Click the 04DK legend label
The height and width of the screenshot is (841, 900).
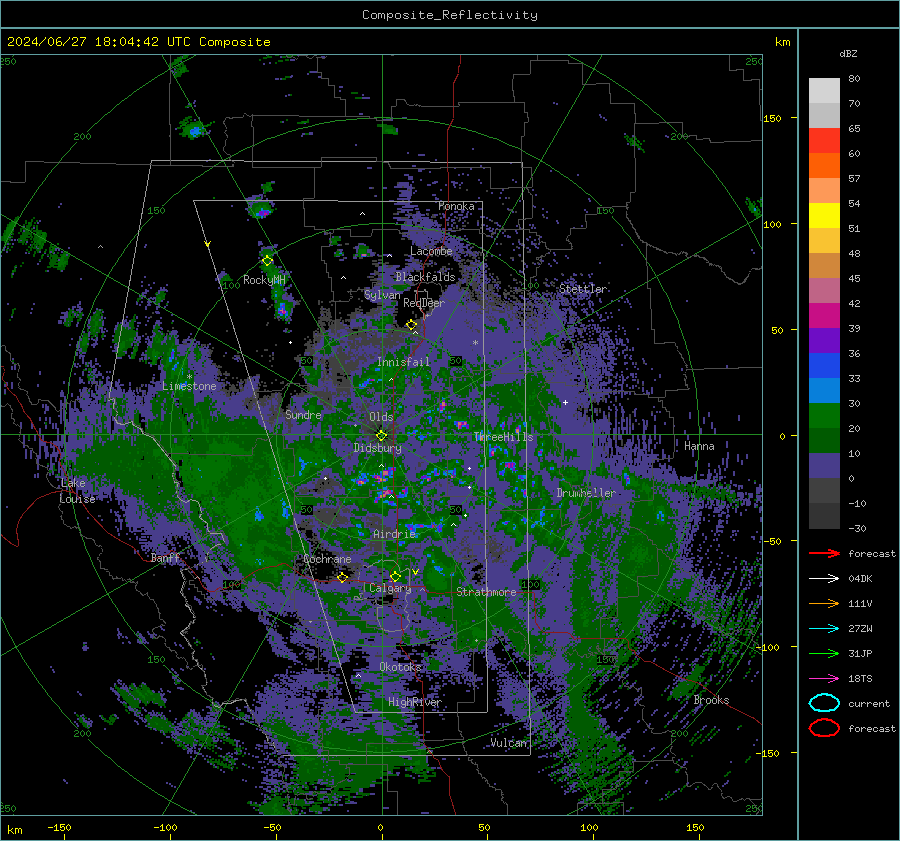[860, 579]
